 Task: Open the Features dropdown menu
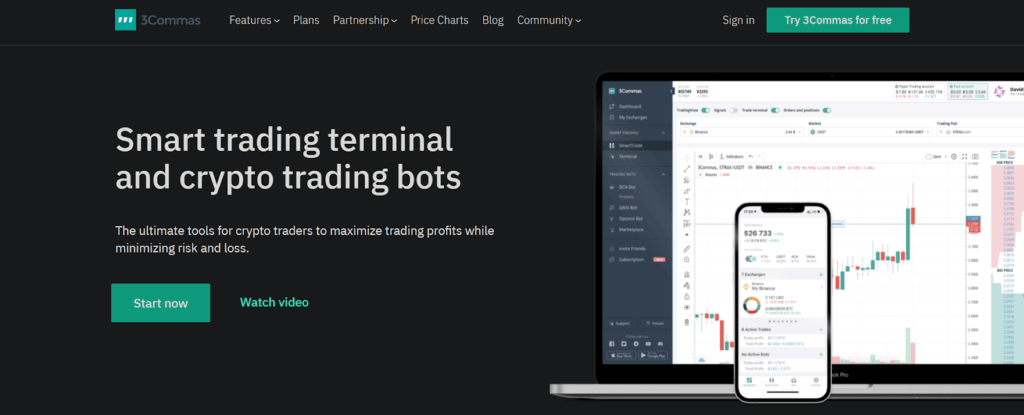(255, 20)
